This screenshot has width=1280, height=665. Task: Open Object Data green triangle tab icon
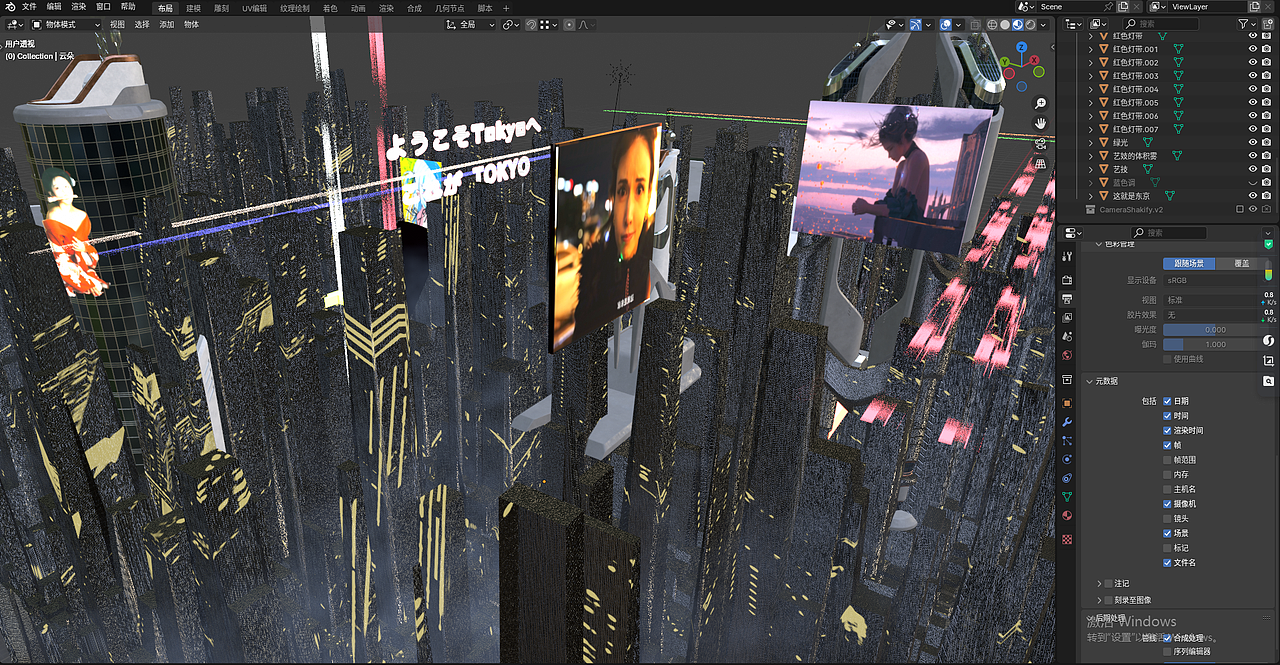click(x=1068, y=497)
